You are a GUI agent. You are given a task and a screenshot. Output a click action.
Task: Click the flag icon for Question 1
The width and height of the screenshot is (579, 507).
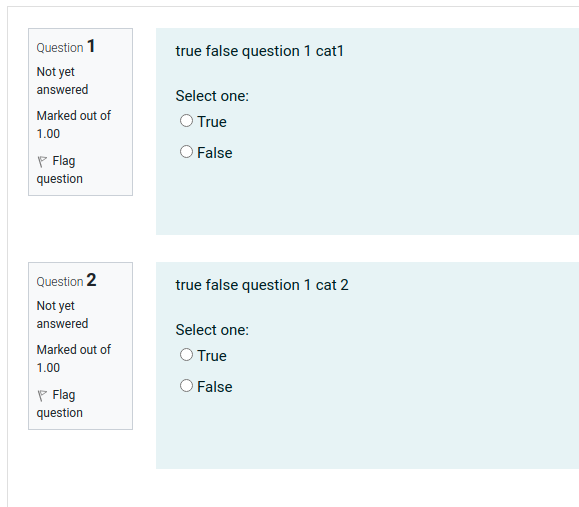42,162
